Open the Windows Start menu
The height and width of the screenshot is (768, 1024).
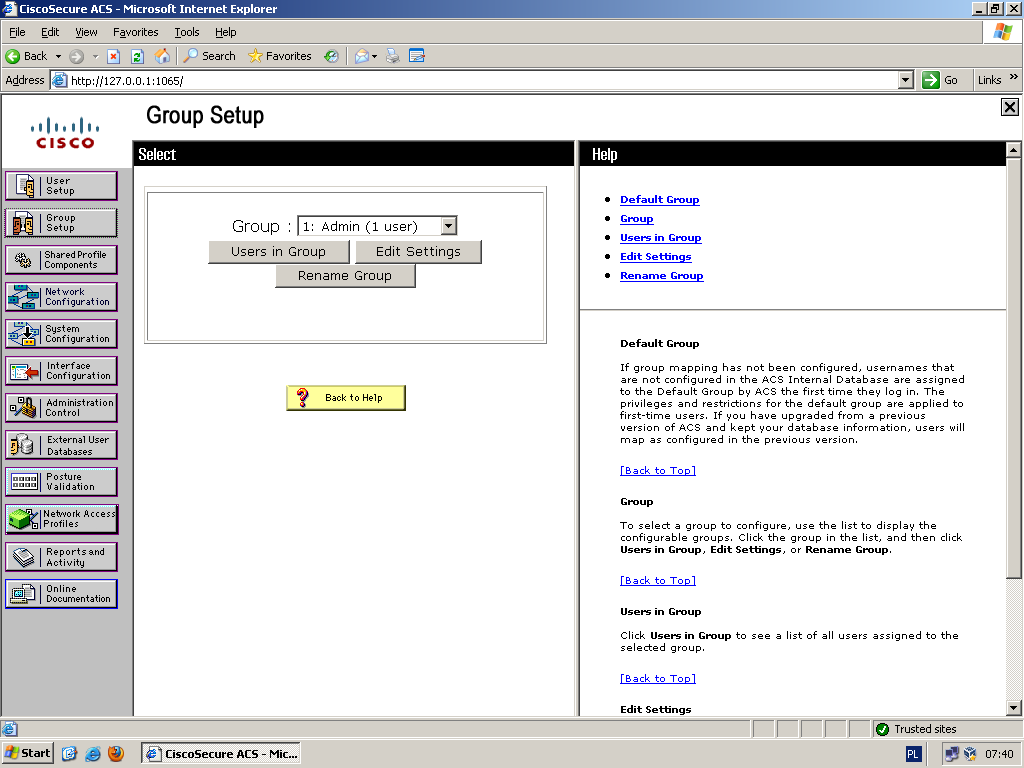(x=27, y=753)
